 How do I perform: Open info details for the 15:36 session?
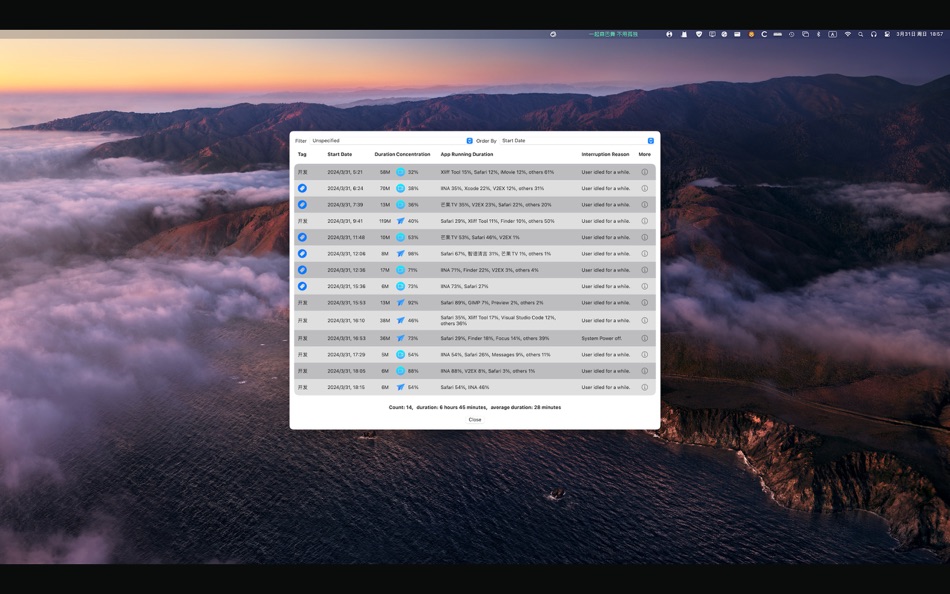click(645, 286)
